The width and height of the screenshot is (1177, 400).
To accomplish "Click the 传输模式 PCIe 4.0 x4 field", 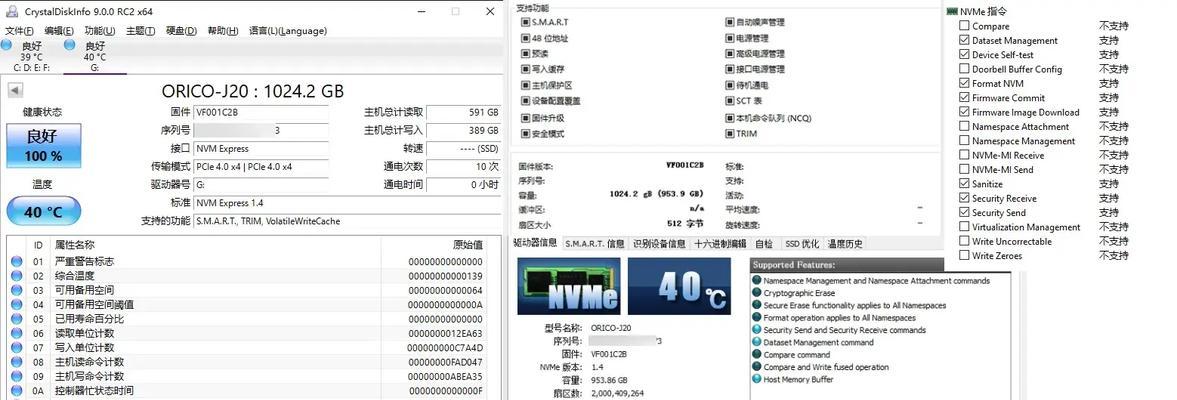I will (260, 167).
